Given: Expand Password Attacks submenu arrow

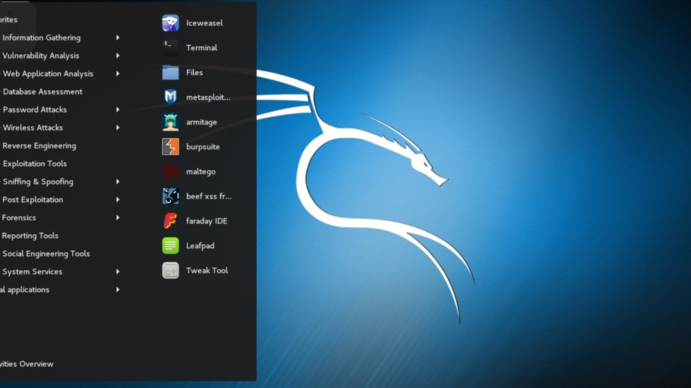Looking at the screenshot, I should coord(118,109).
